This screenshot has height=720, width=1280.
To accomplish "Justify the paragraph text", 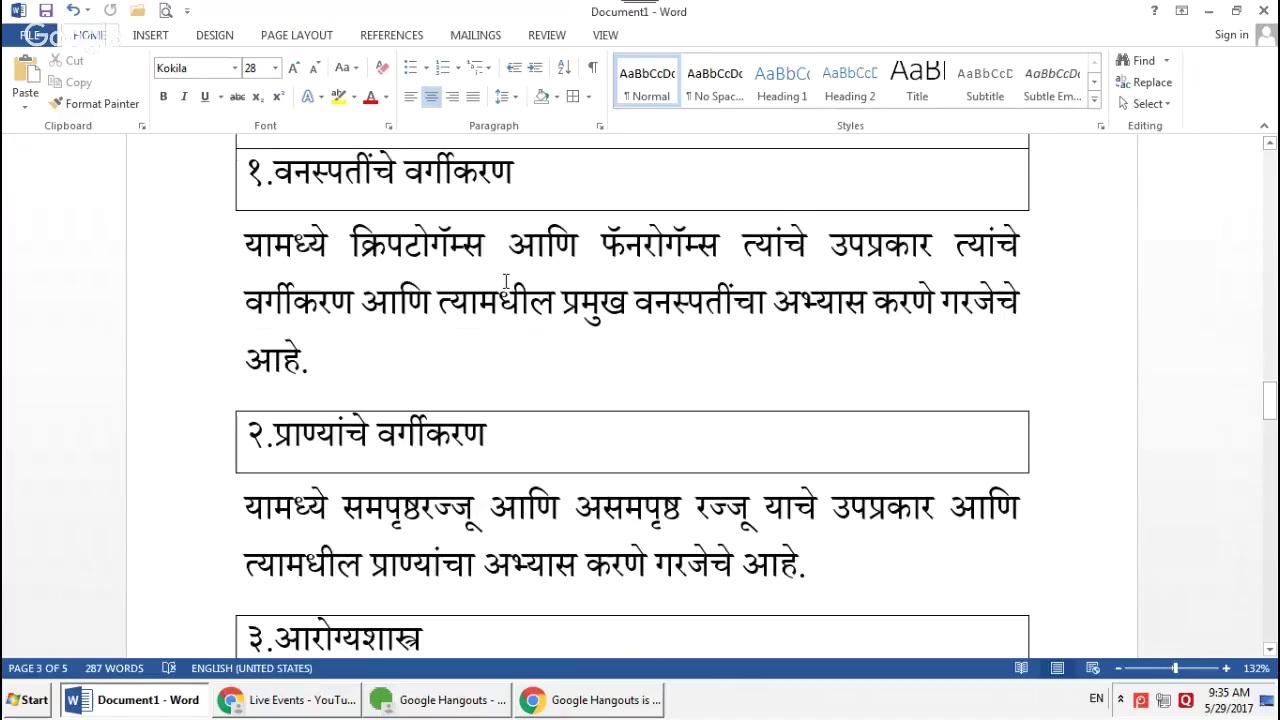I will pyautogui.click(x=473, y=97).
